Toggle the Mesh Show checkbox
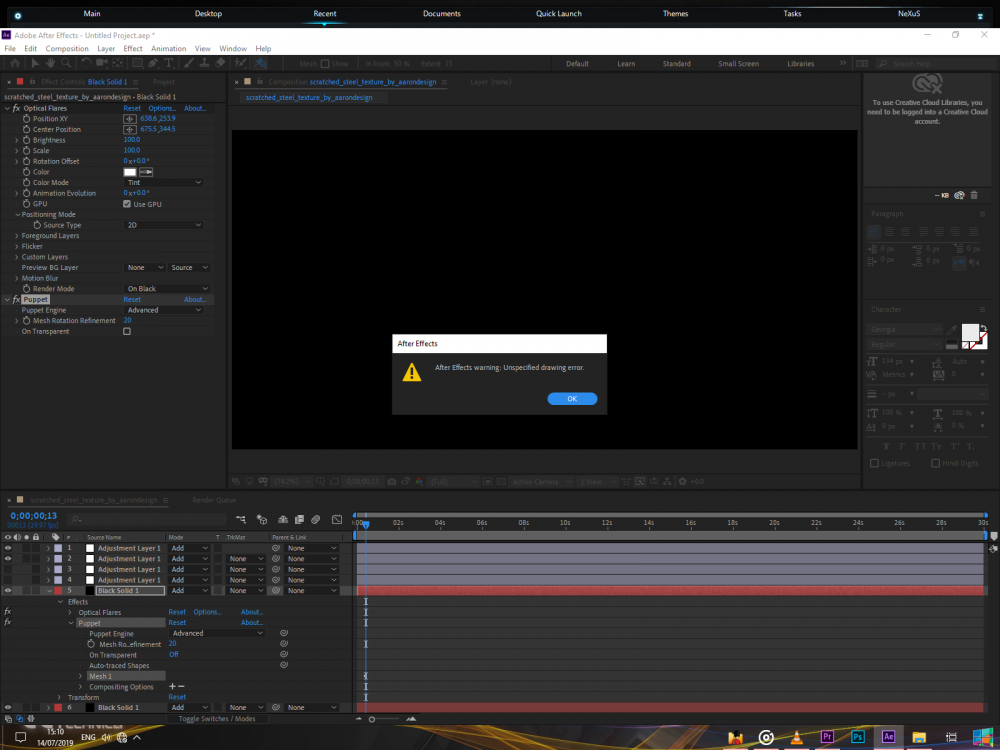The image size is (1000, 750). [x=325, y=64]
